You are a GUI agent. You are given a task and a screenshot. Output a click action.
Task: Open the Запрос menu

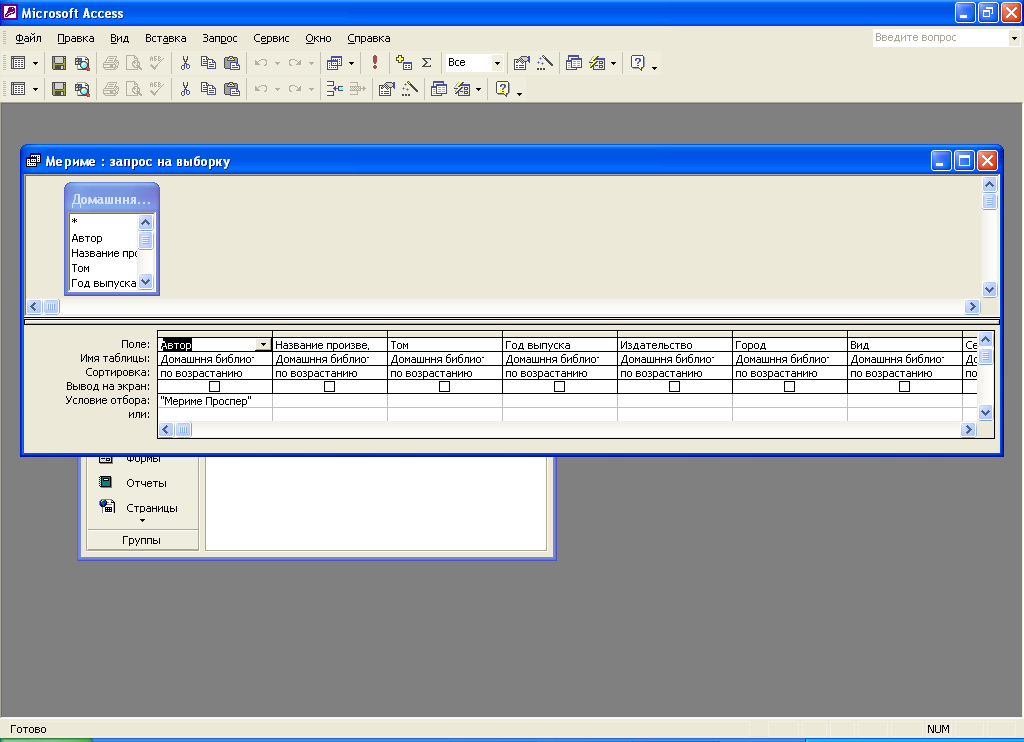[x=219, y=38]
